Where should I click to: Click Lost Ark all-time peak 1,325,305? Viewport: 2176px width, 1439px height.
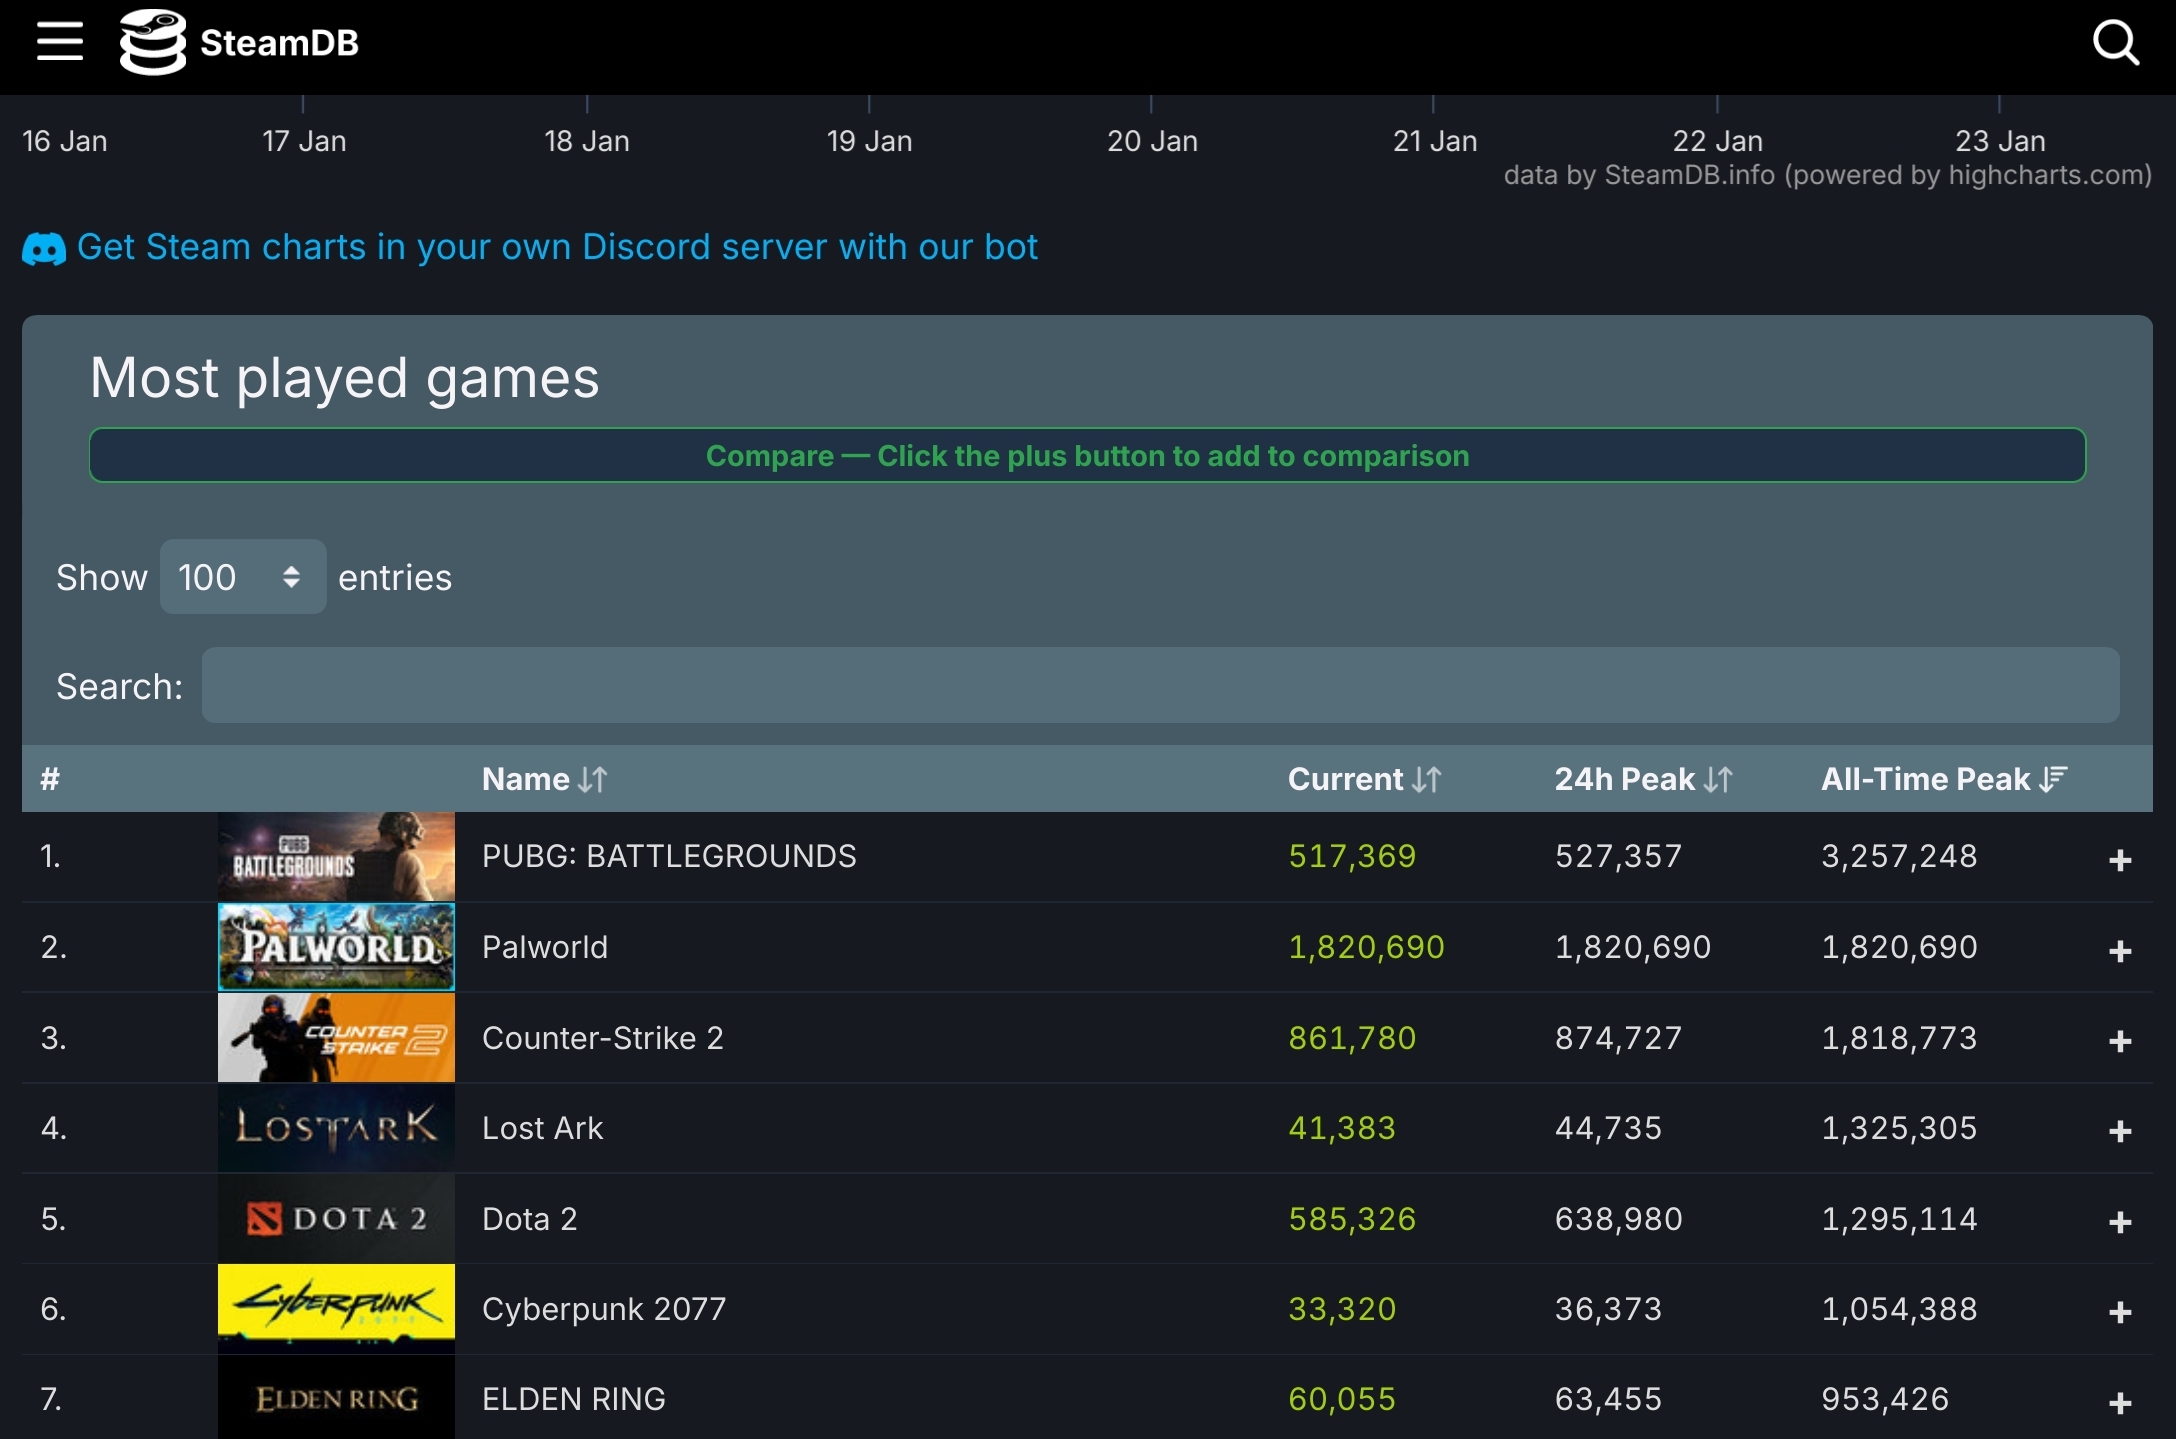pyautogui.click(x=1899, y=1128)
